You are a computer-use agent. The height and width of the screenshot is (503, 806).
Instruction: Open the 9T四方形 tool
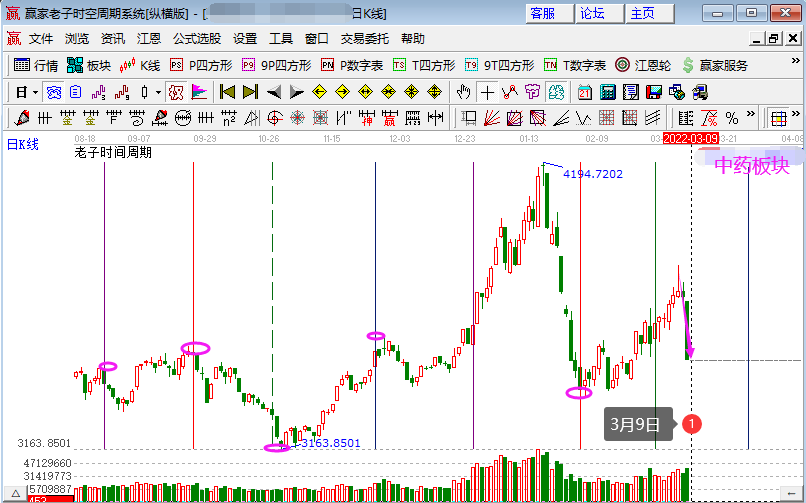[500, 65]
